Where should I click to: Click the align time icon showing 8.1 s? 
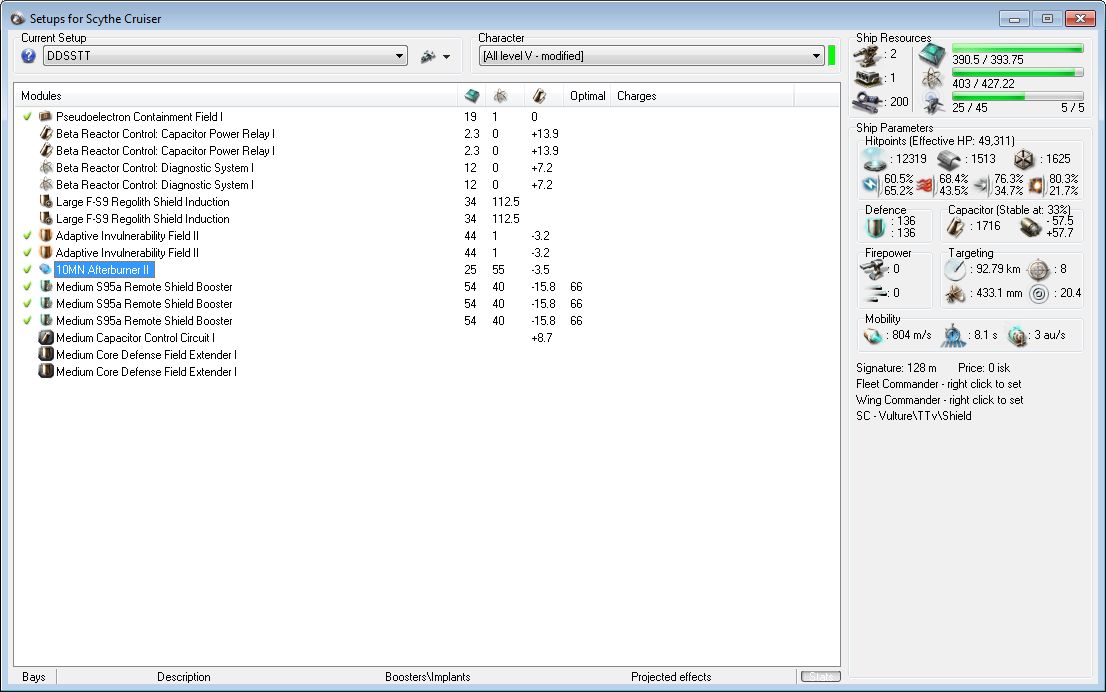(x=953, y=336)
